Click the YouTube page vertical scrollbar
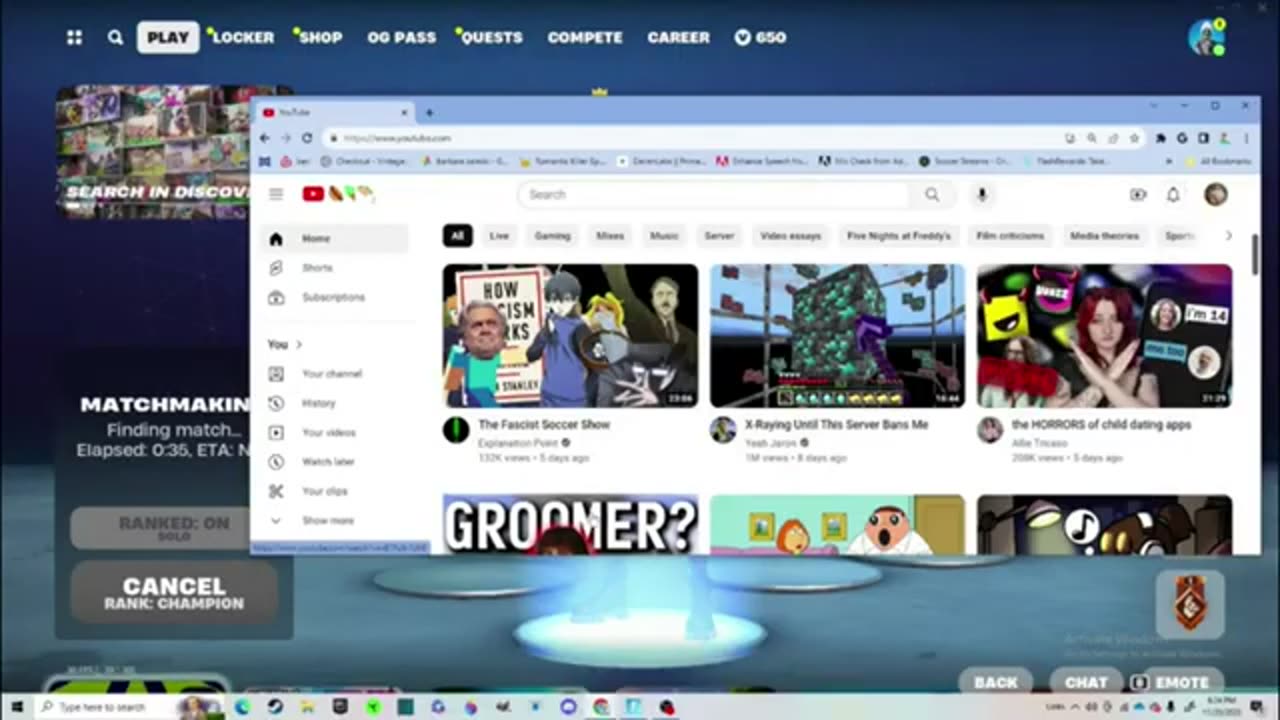This screenshot has width=1280, height=720. click(x=1254, y=255)
